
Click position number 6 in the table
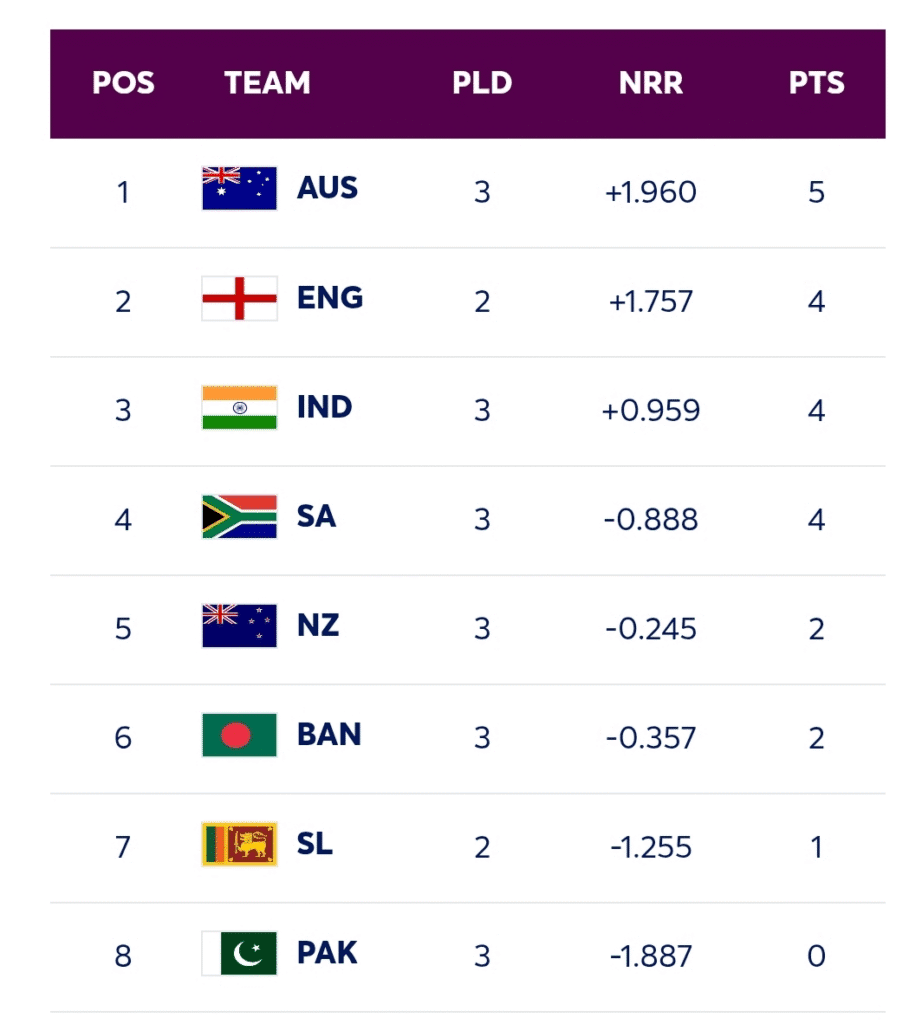click(x=123, y=738)
